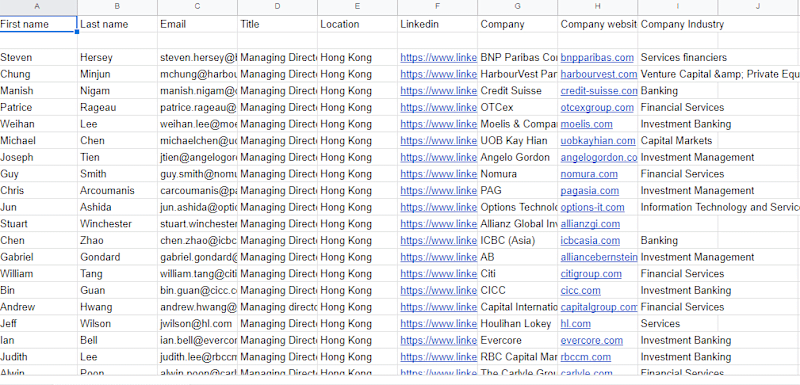The height and width of the screenshot is (385, 800).
Task: Open options-it.com website link
Action: (592, 208)
